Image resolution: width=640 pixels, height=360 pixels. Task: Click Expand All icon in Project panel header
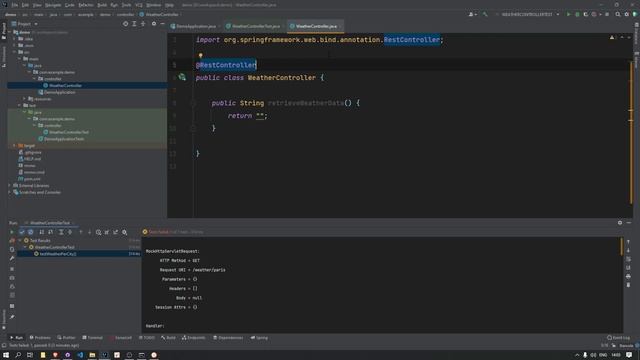134,24
